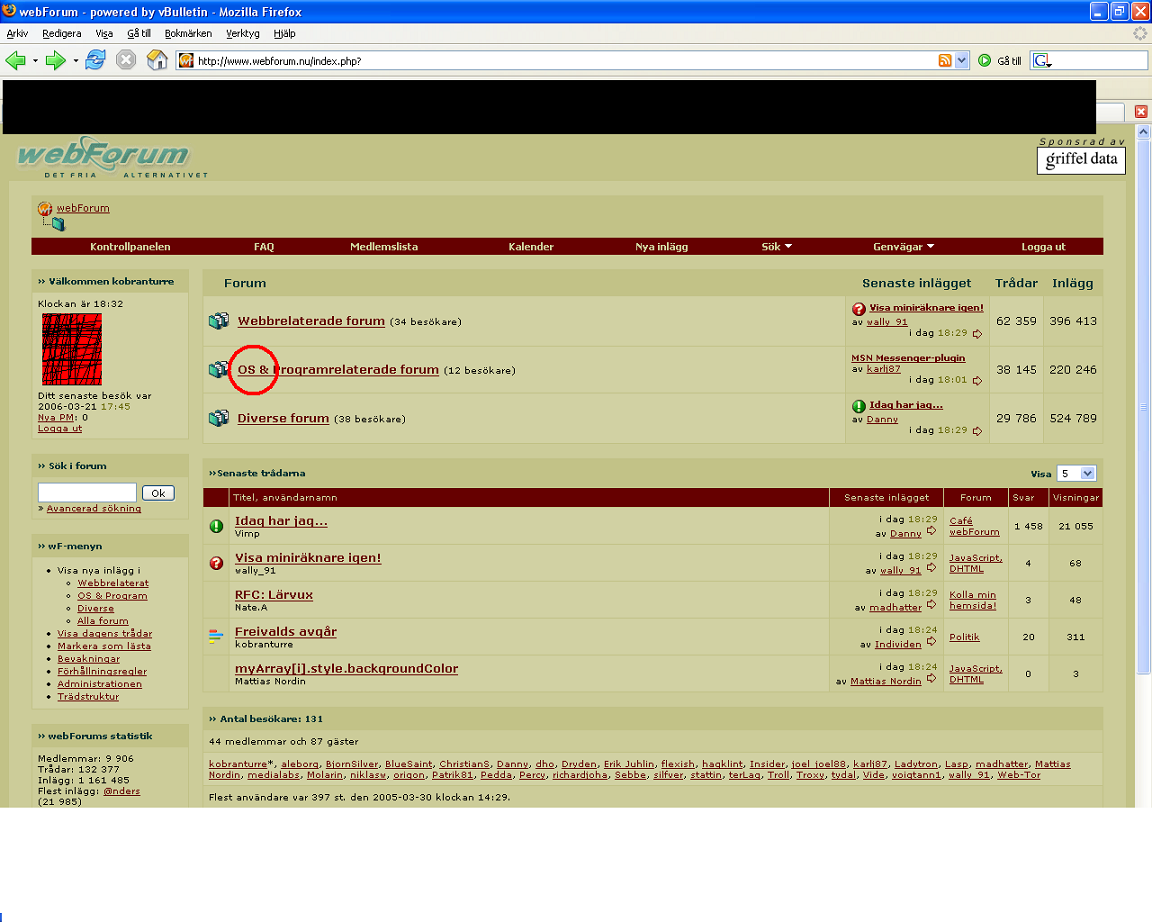This screenshot has width=1152, height=922.
Task: Open the Freivalds avgår thread
Action: click(286, 632)
